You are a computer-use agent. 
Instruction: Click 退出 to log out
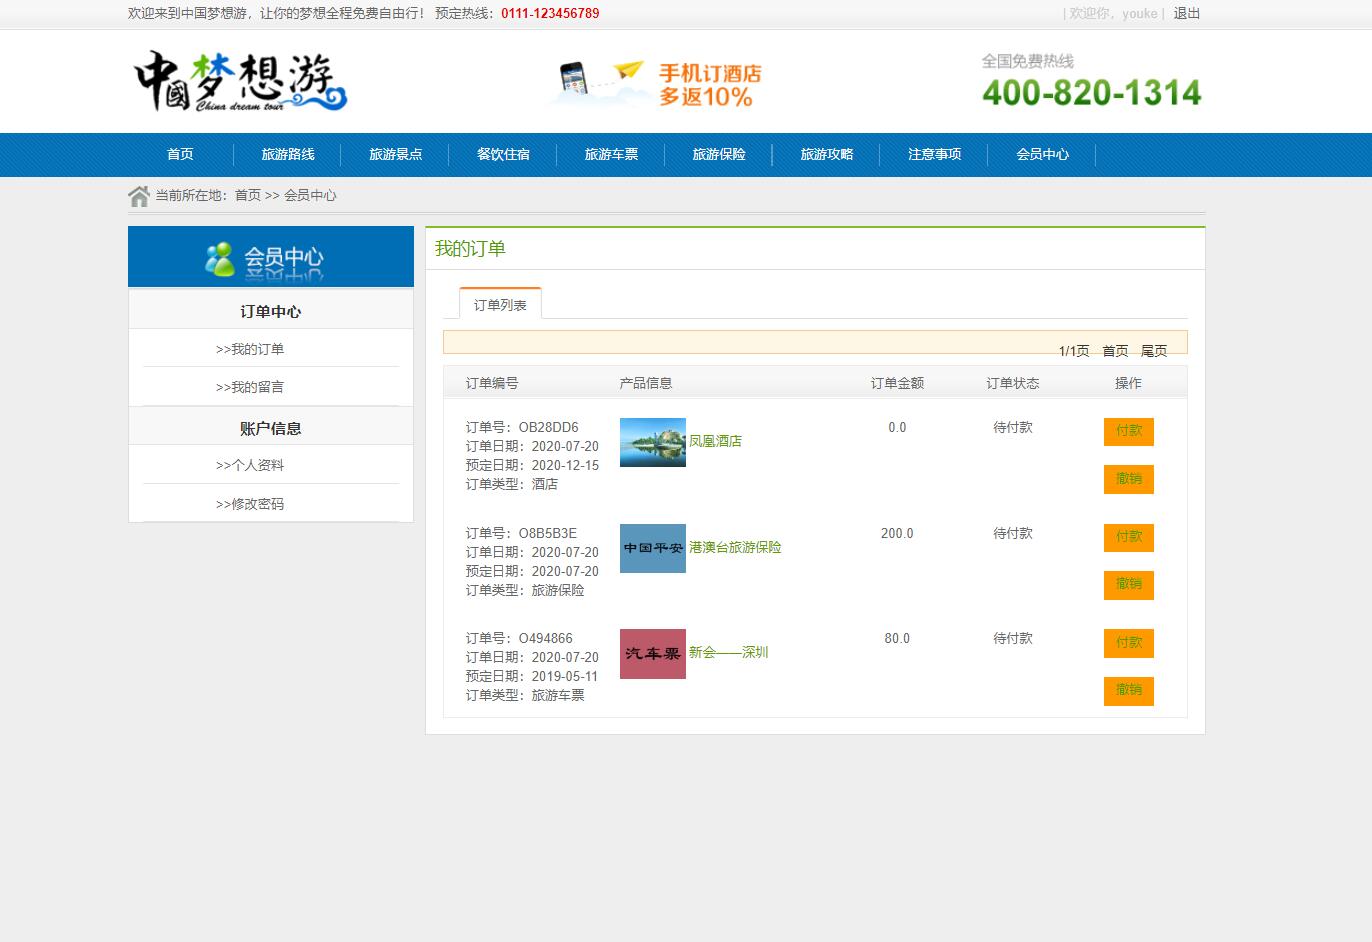click(1186, 14)
